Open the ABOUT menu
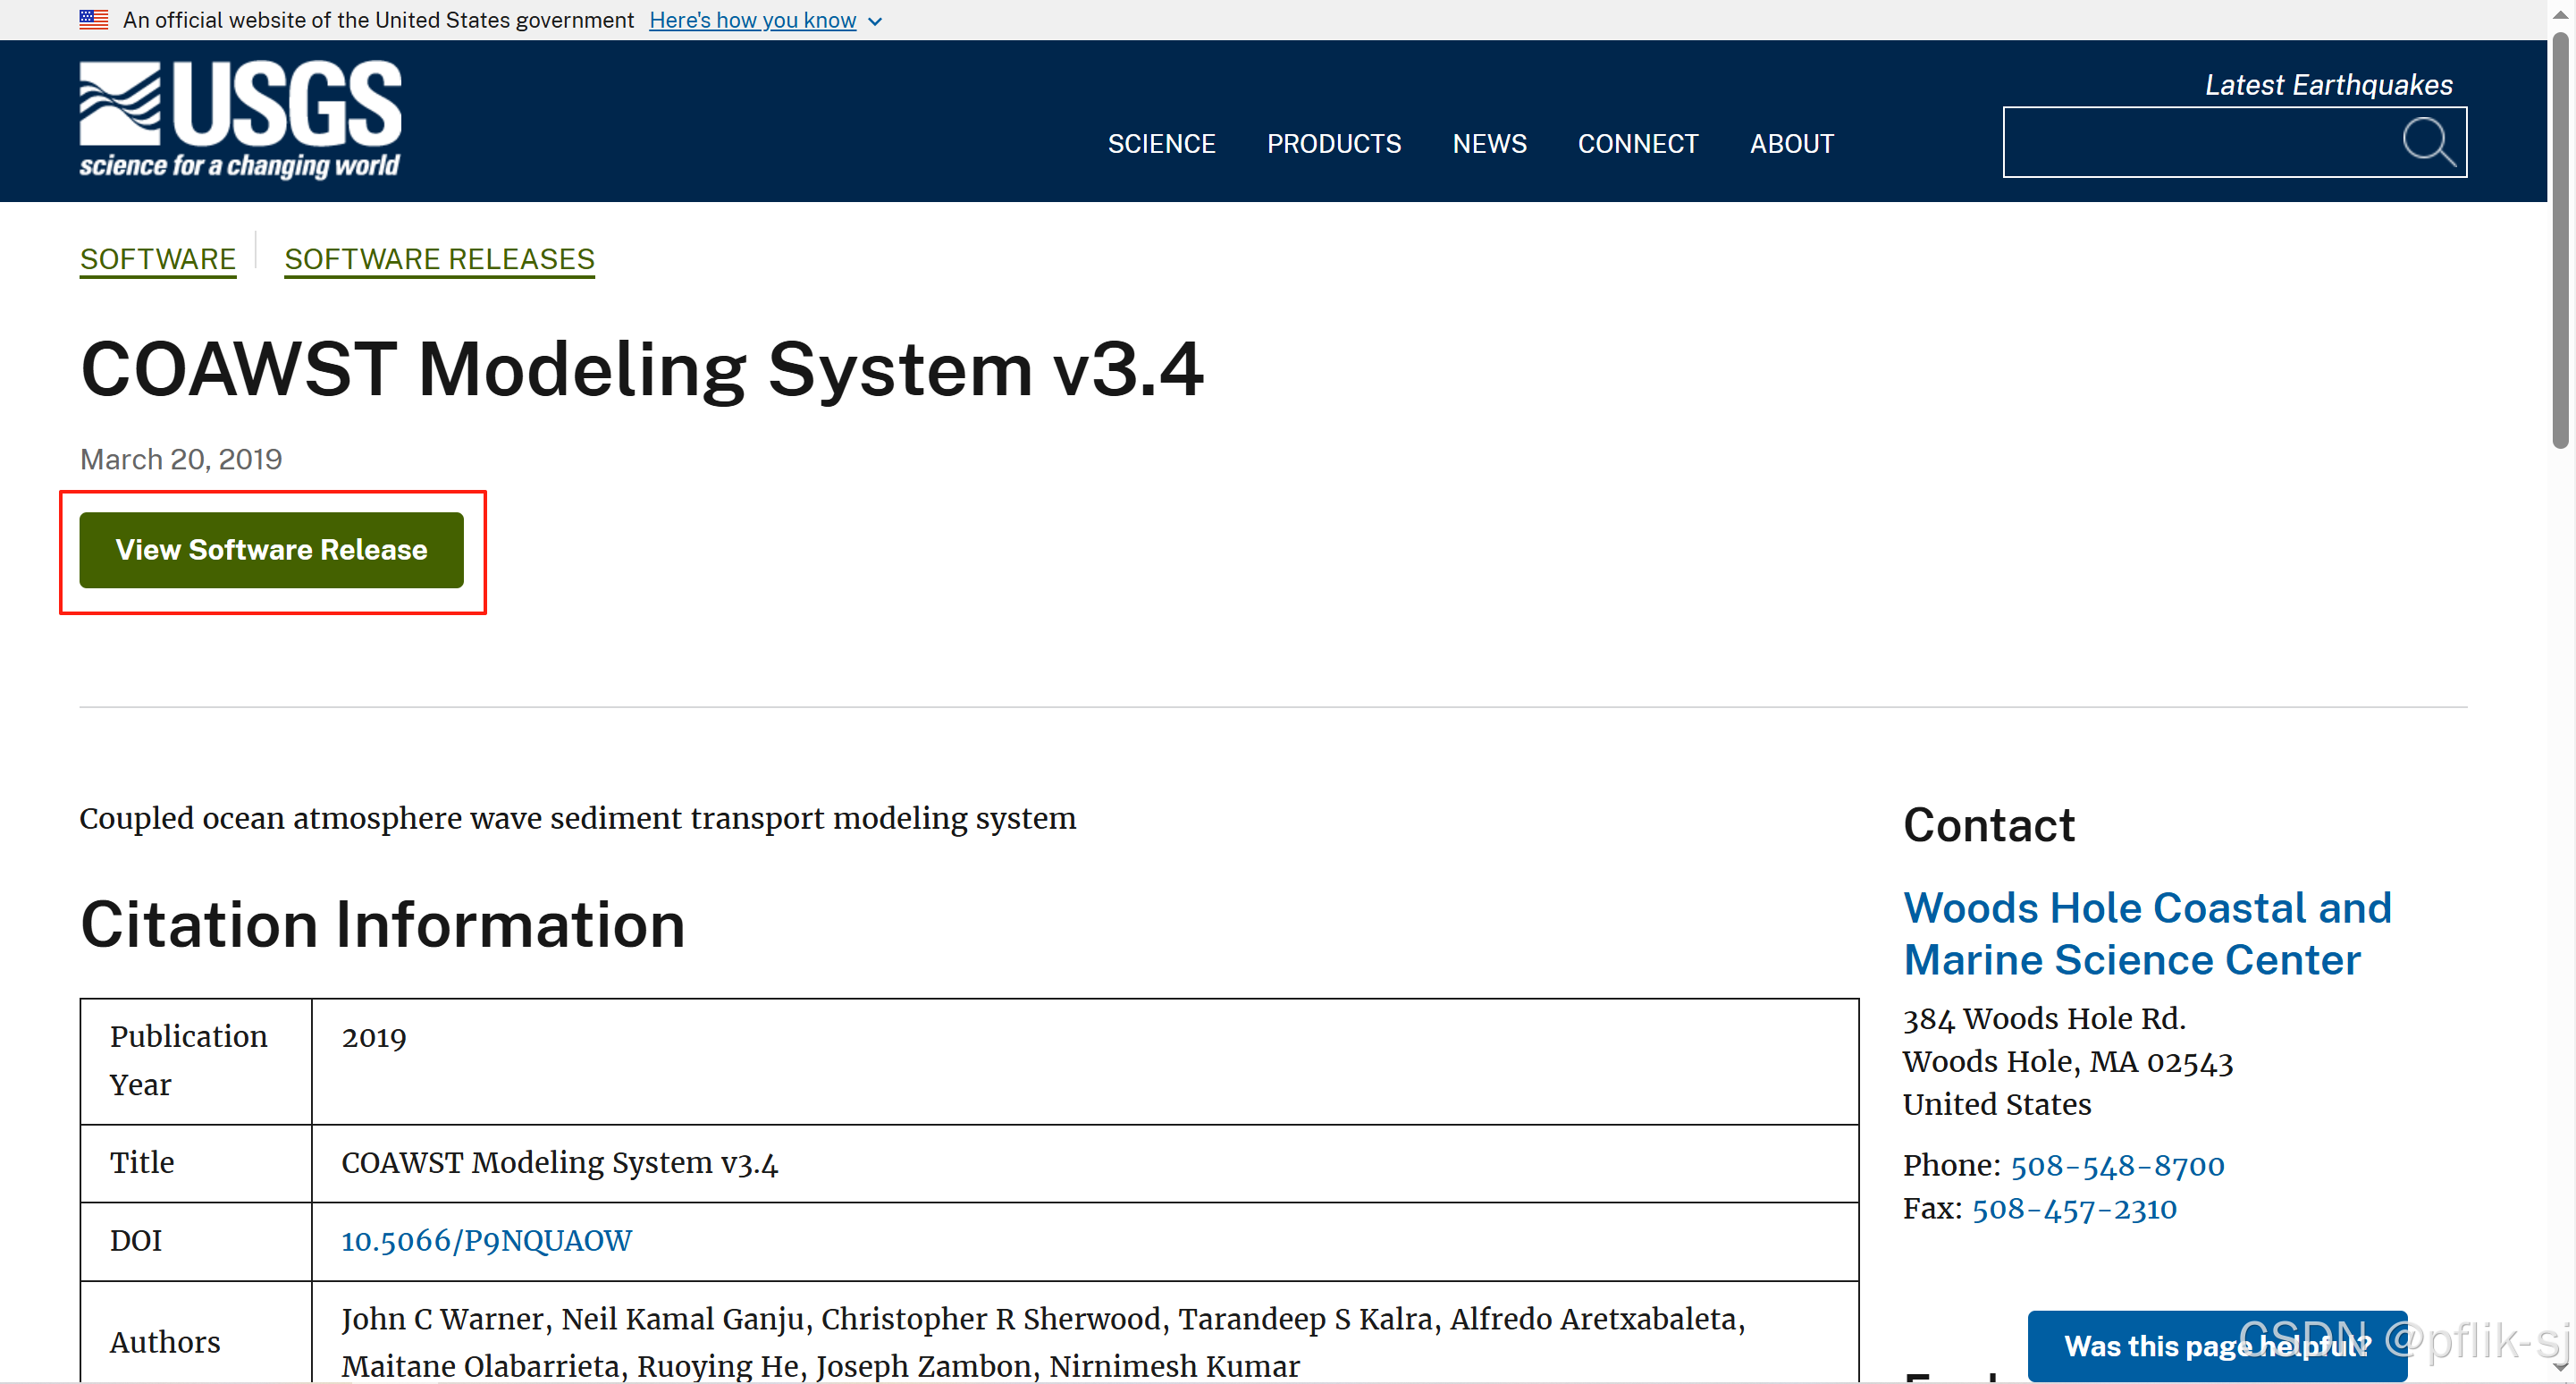 click(1791, 144)
